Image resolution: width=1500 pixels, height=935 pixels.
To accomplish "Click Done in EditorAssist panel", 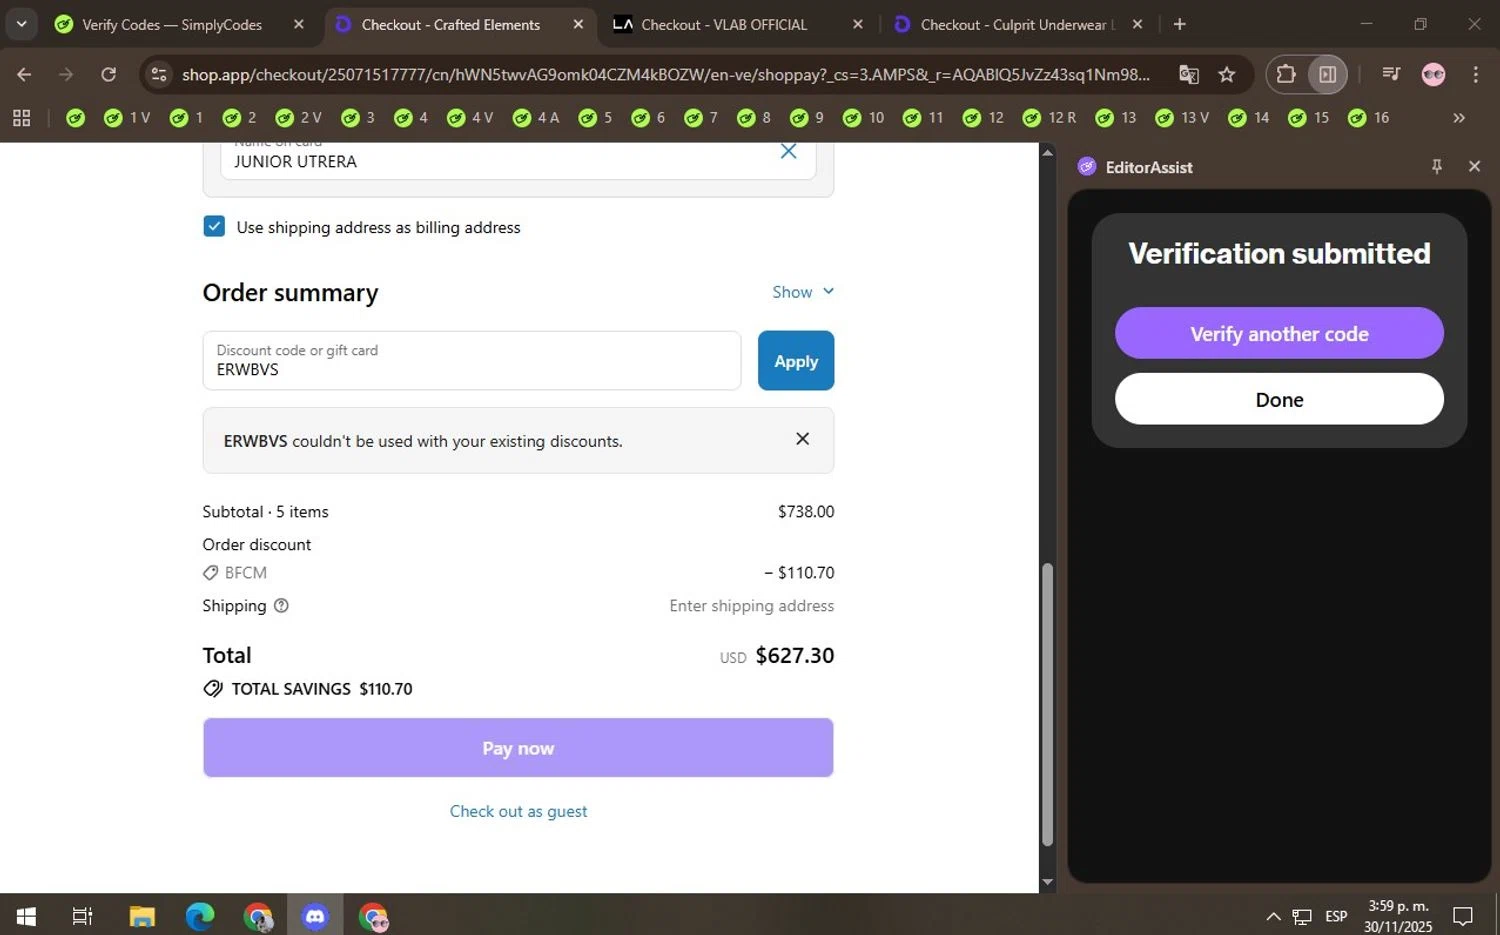I will pos(1279,400).
